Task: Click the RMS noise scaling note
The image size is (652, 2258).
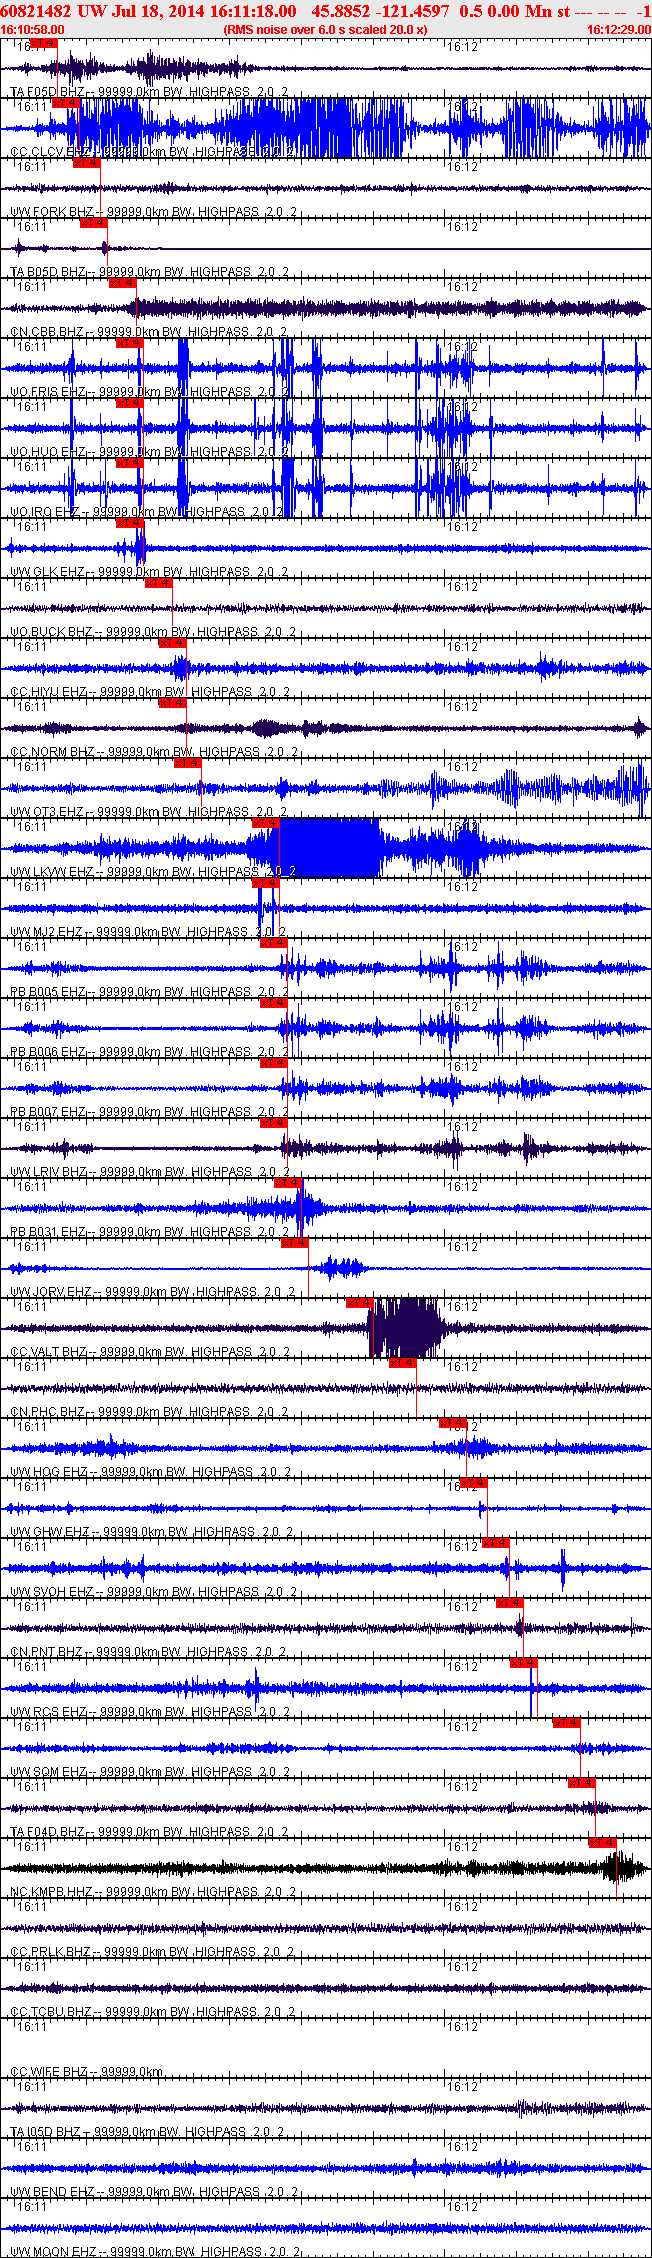Action: click(325, 30)
